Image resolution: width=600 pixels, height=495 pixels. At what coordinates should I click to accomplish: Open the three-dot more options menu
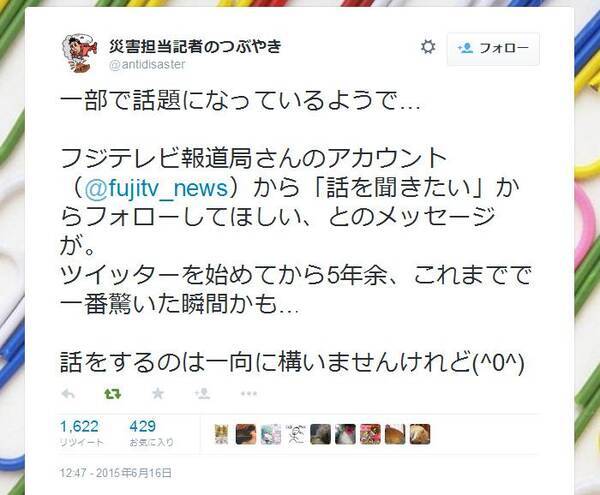point(248,394)
